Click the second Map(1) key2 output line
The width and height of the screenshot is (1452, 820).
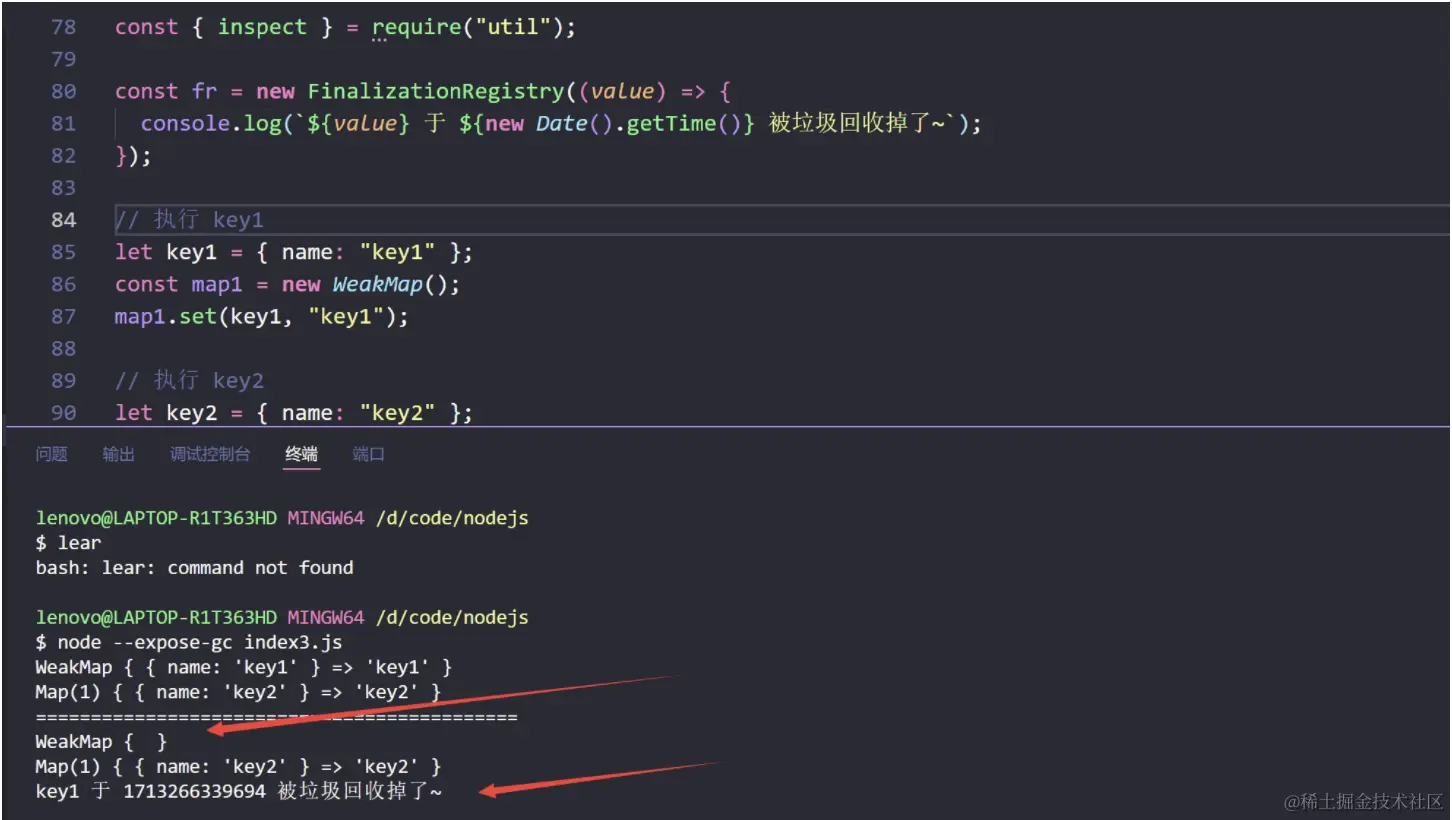pos(239,767)
